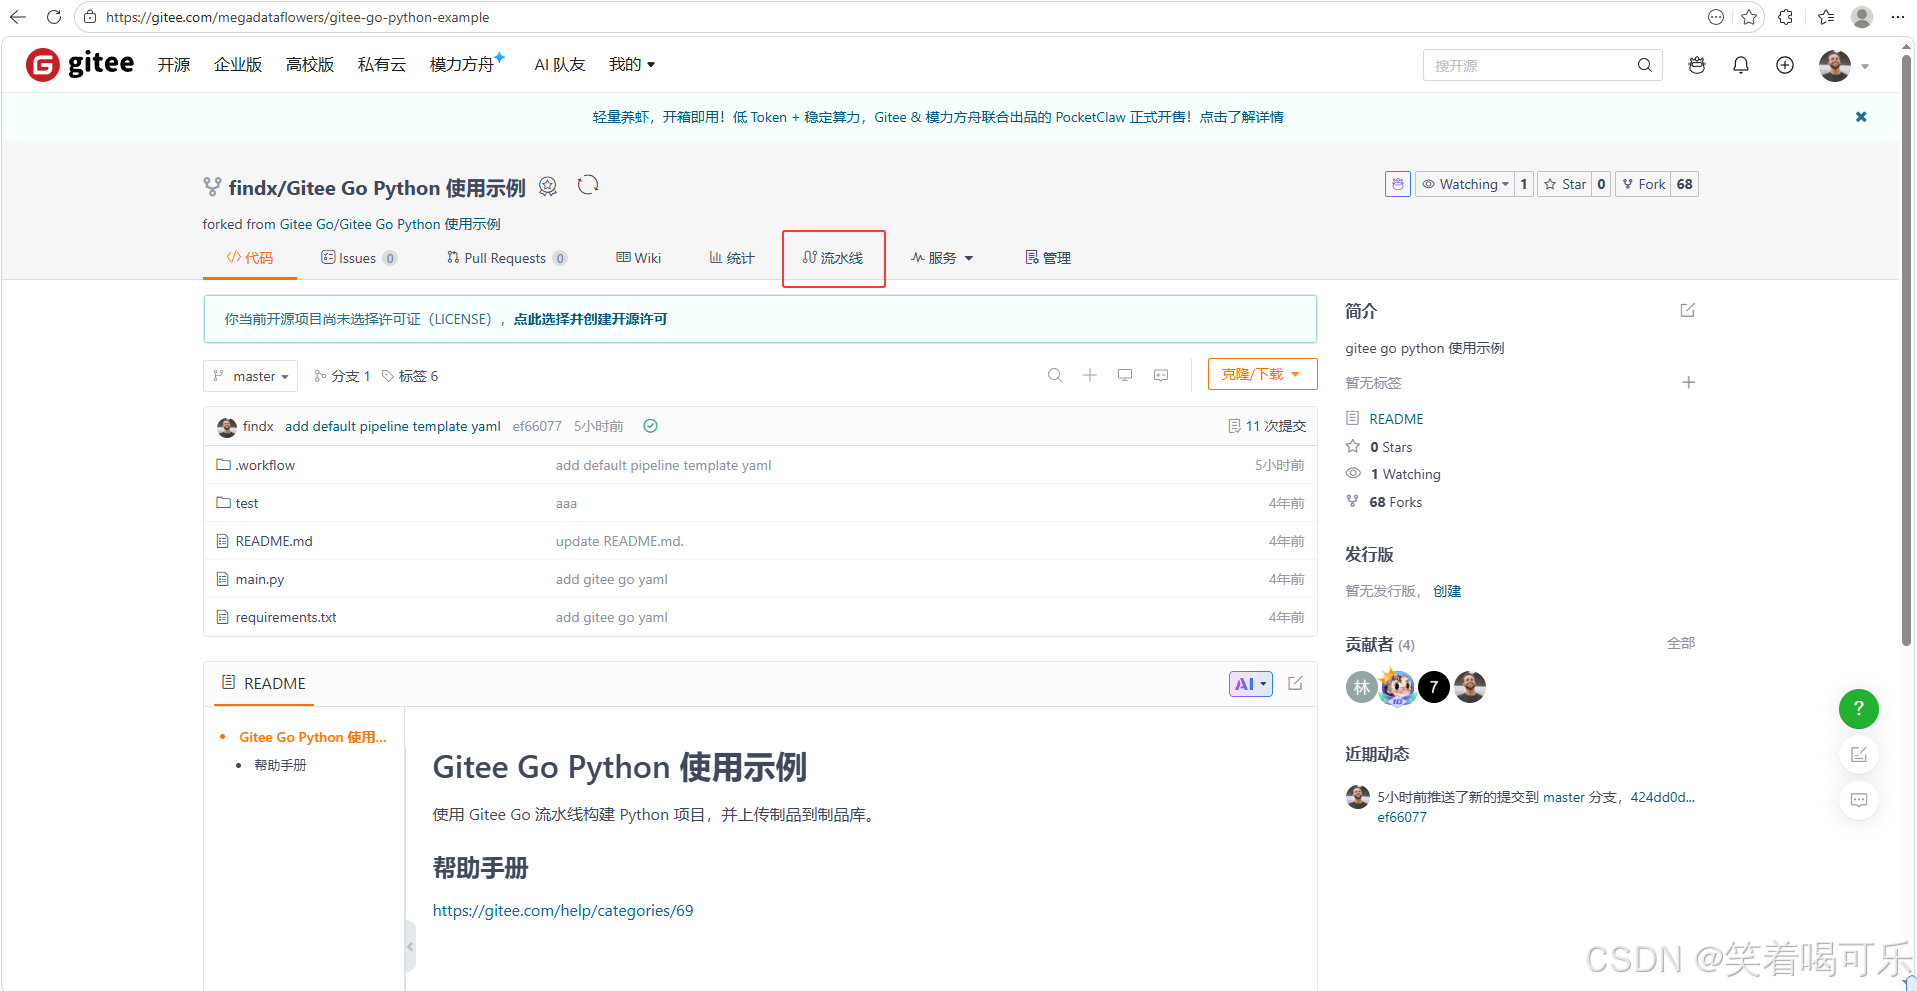Image resolution: width=1917 pixels, height=991 pixels.
Task: Star this repository
Action: tap(1565, 184)
